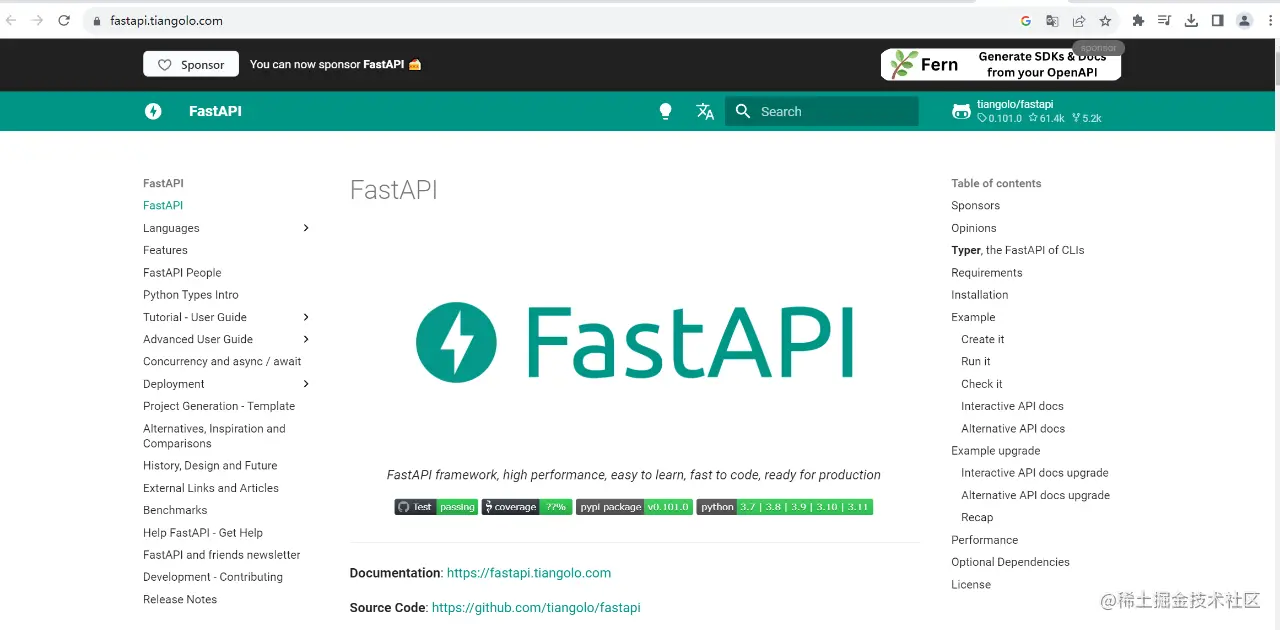Open the language selector icon in header
Screen dimensions: 1280x630
click(705, 111)
